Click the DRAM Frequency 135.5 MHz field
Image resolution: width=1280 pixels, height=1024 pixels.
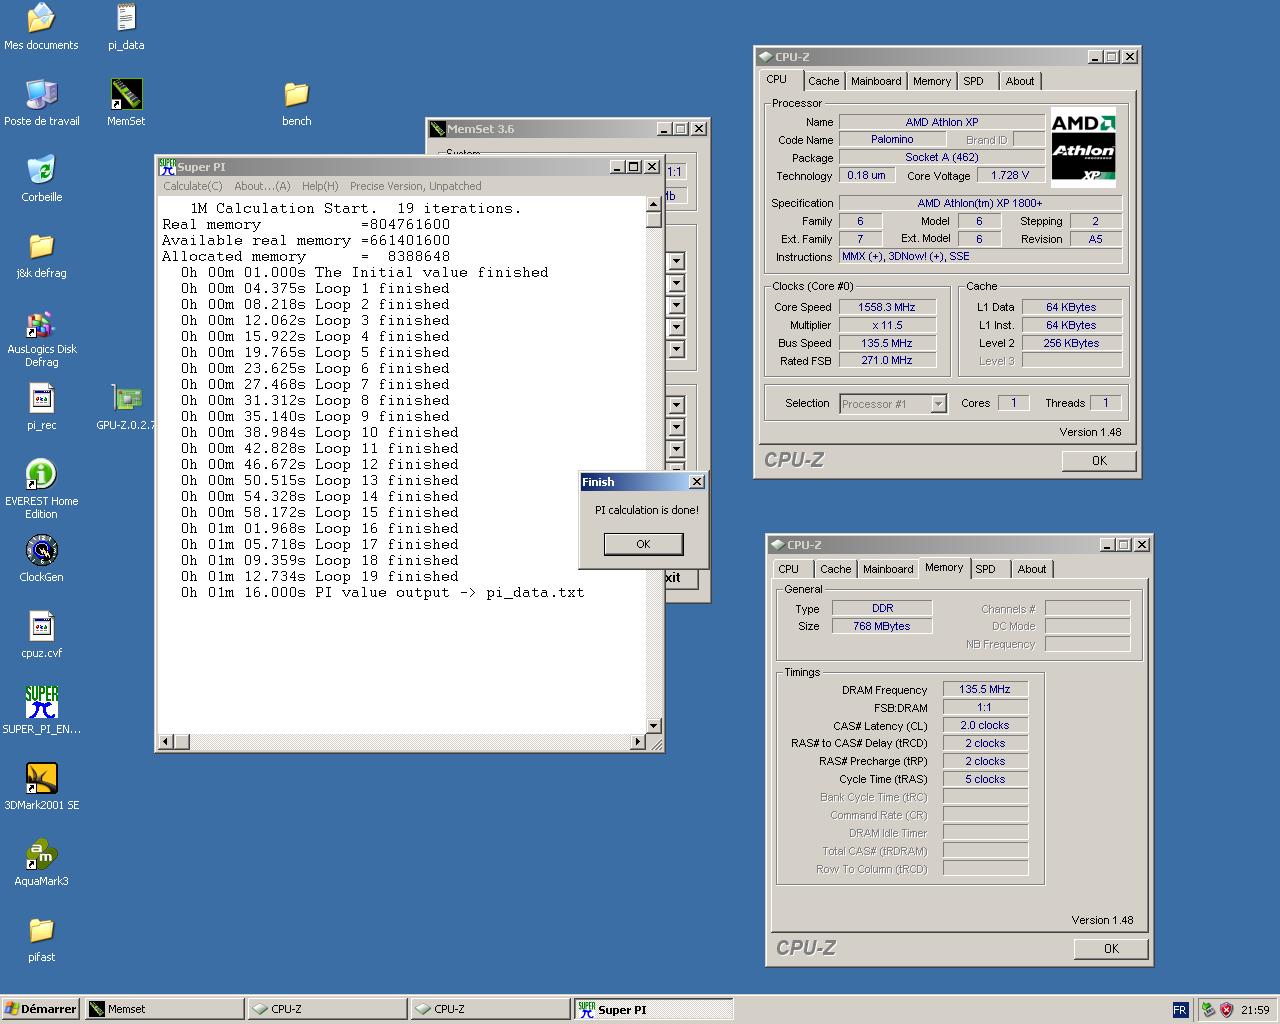985,689
